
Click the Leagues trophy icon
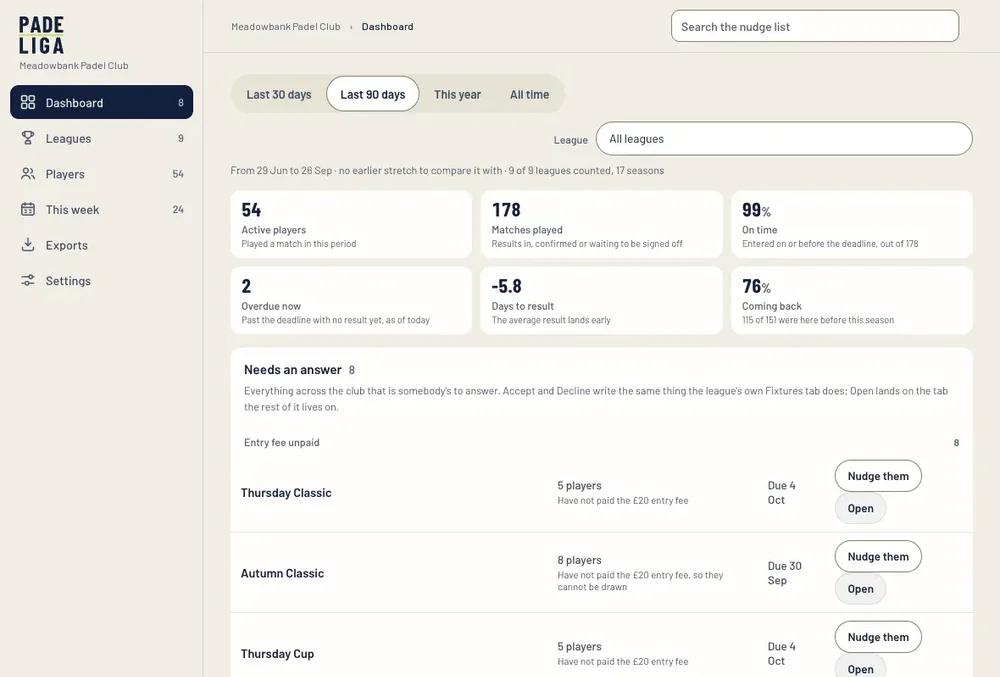pyautogui.click(x=28, y=138)
